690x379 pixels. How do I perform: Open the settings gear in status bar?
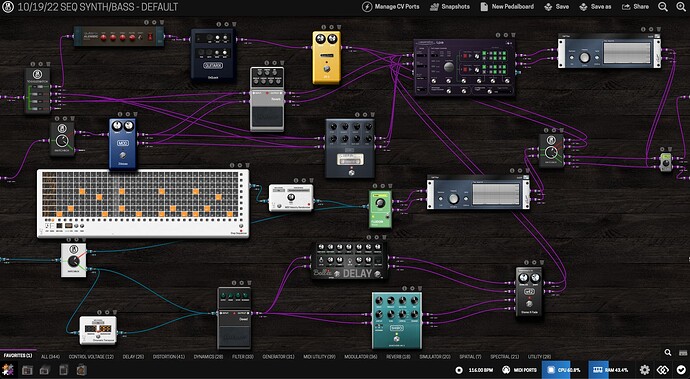pos(645,370)
